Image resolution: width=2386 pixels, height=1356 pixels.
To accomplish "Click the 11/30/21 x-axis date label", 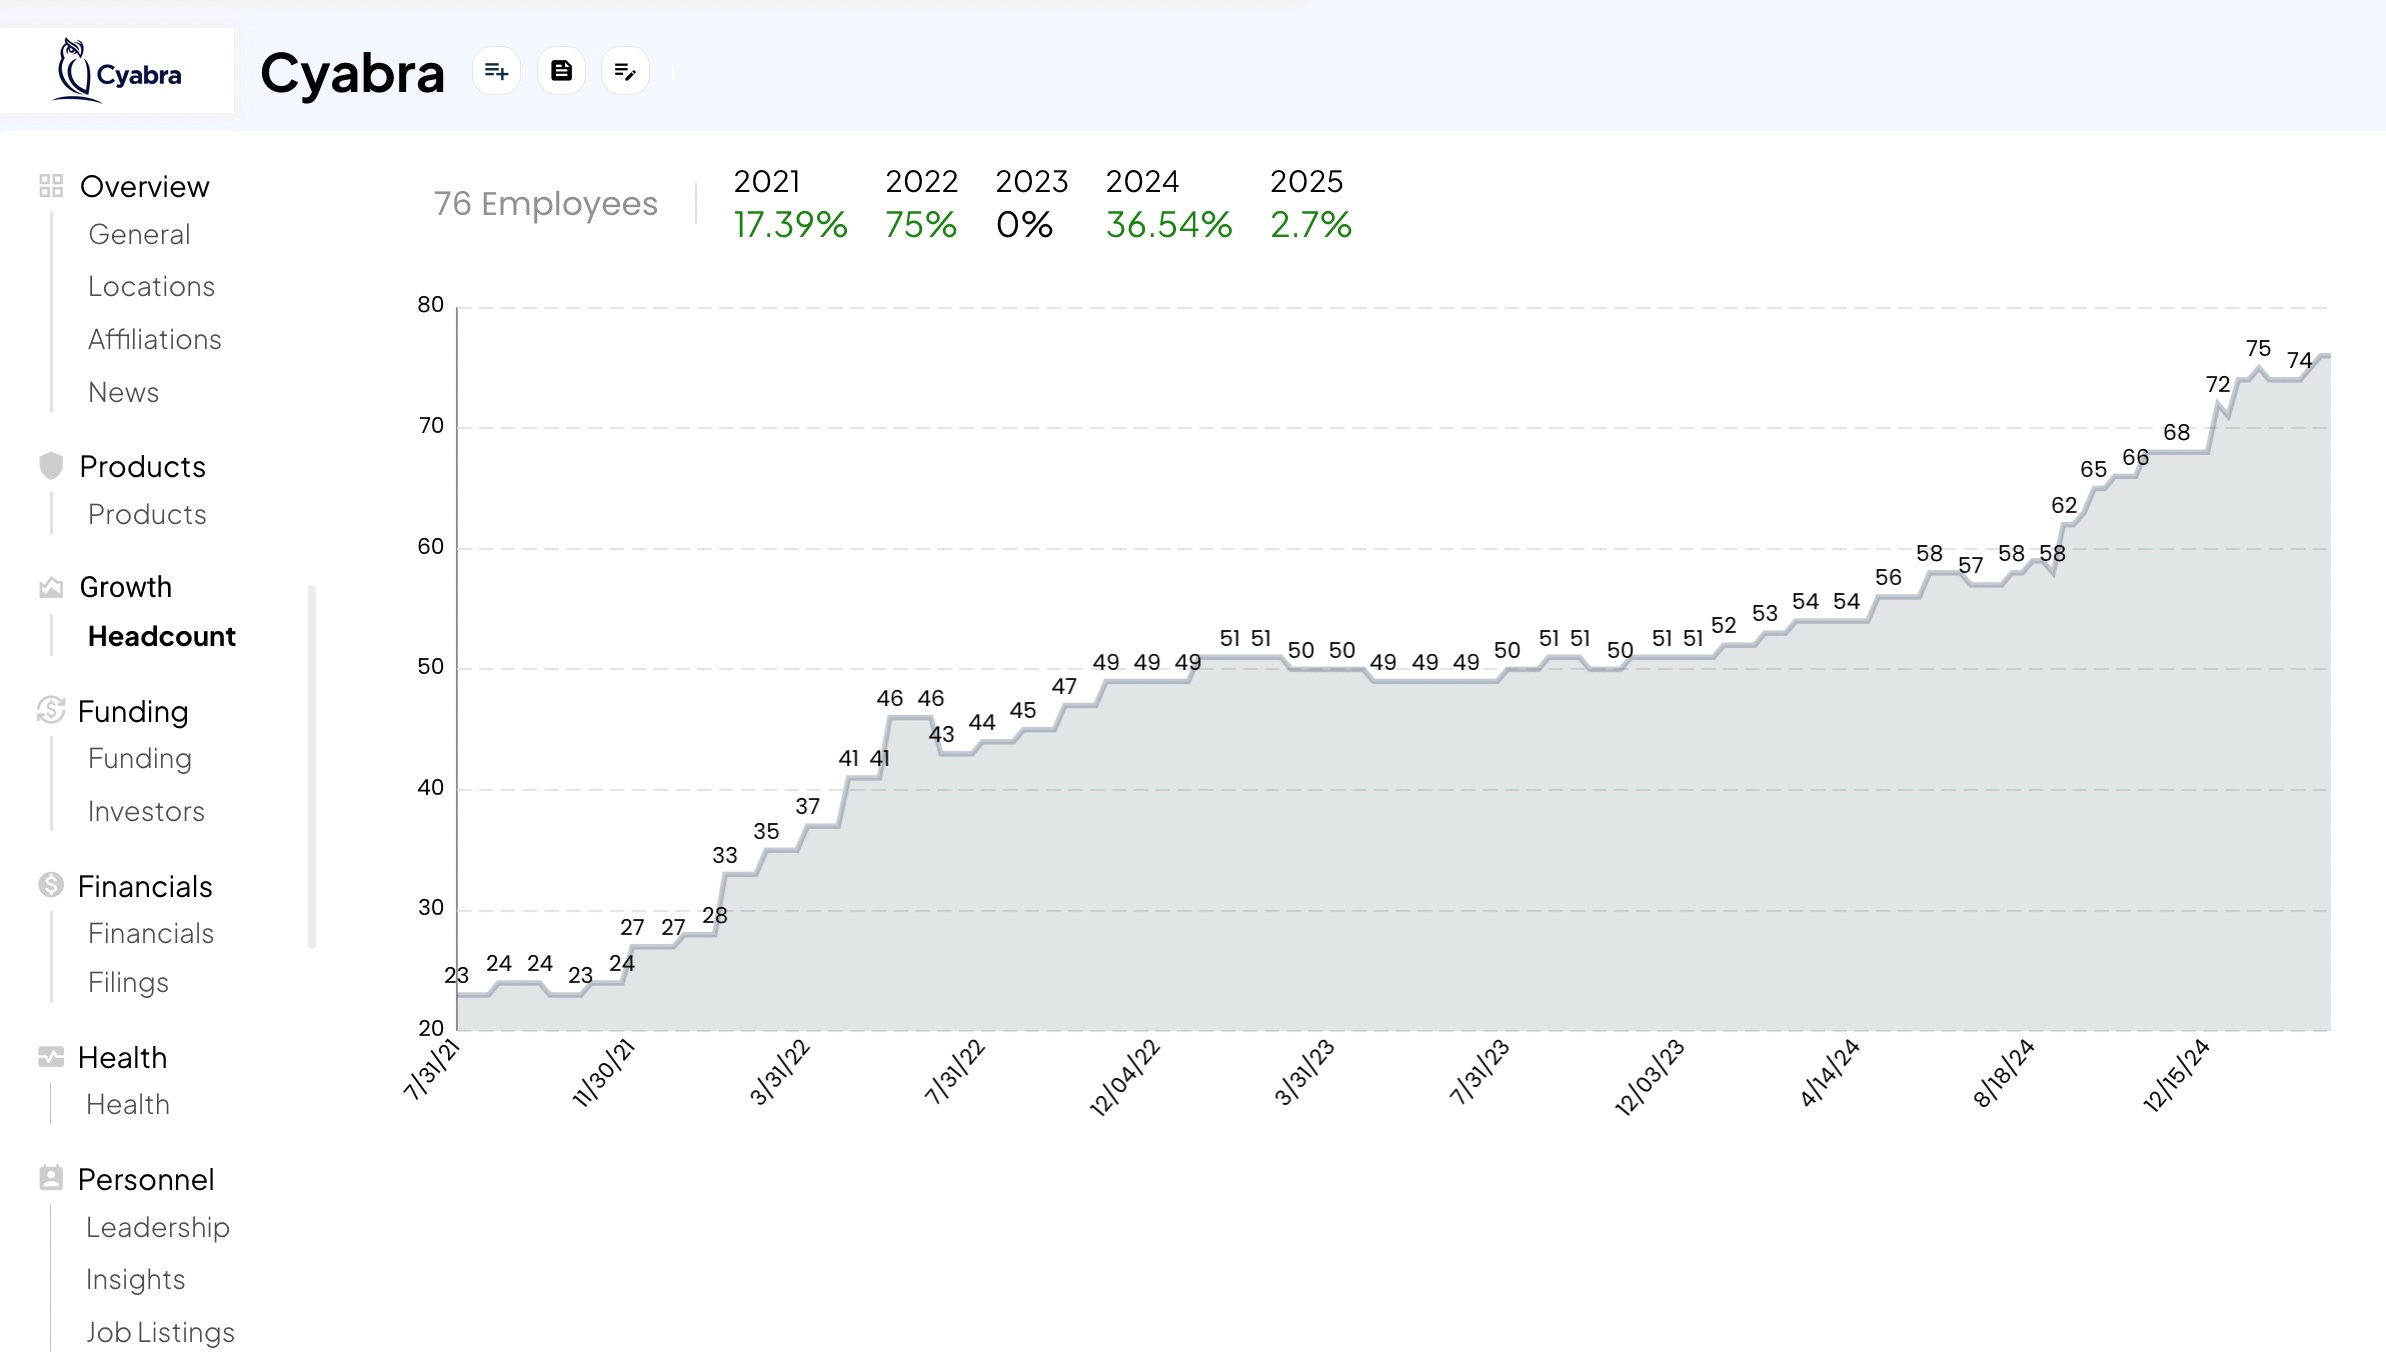I will (603, 1072).
